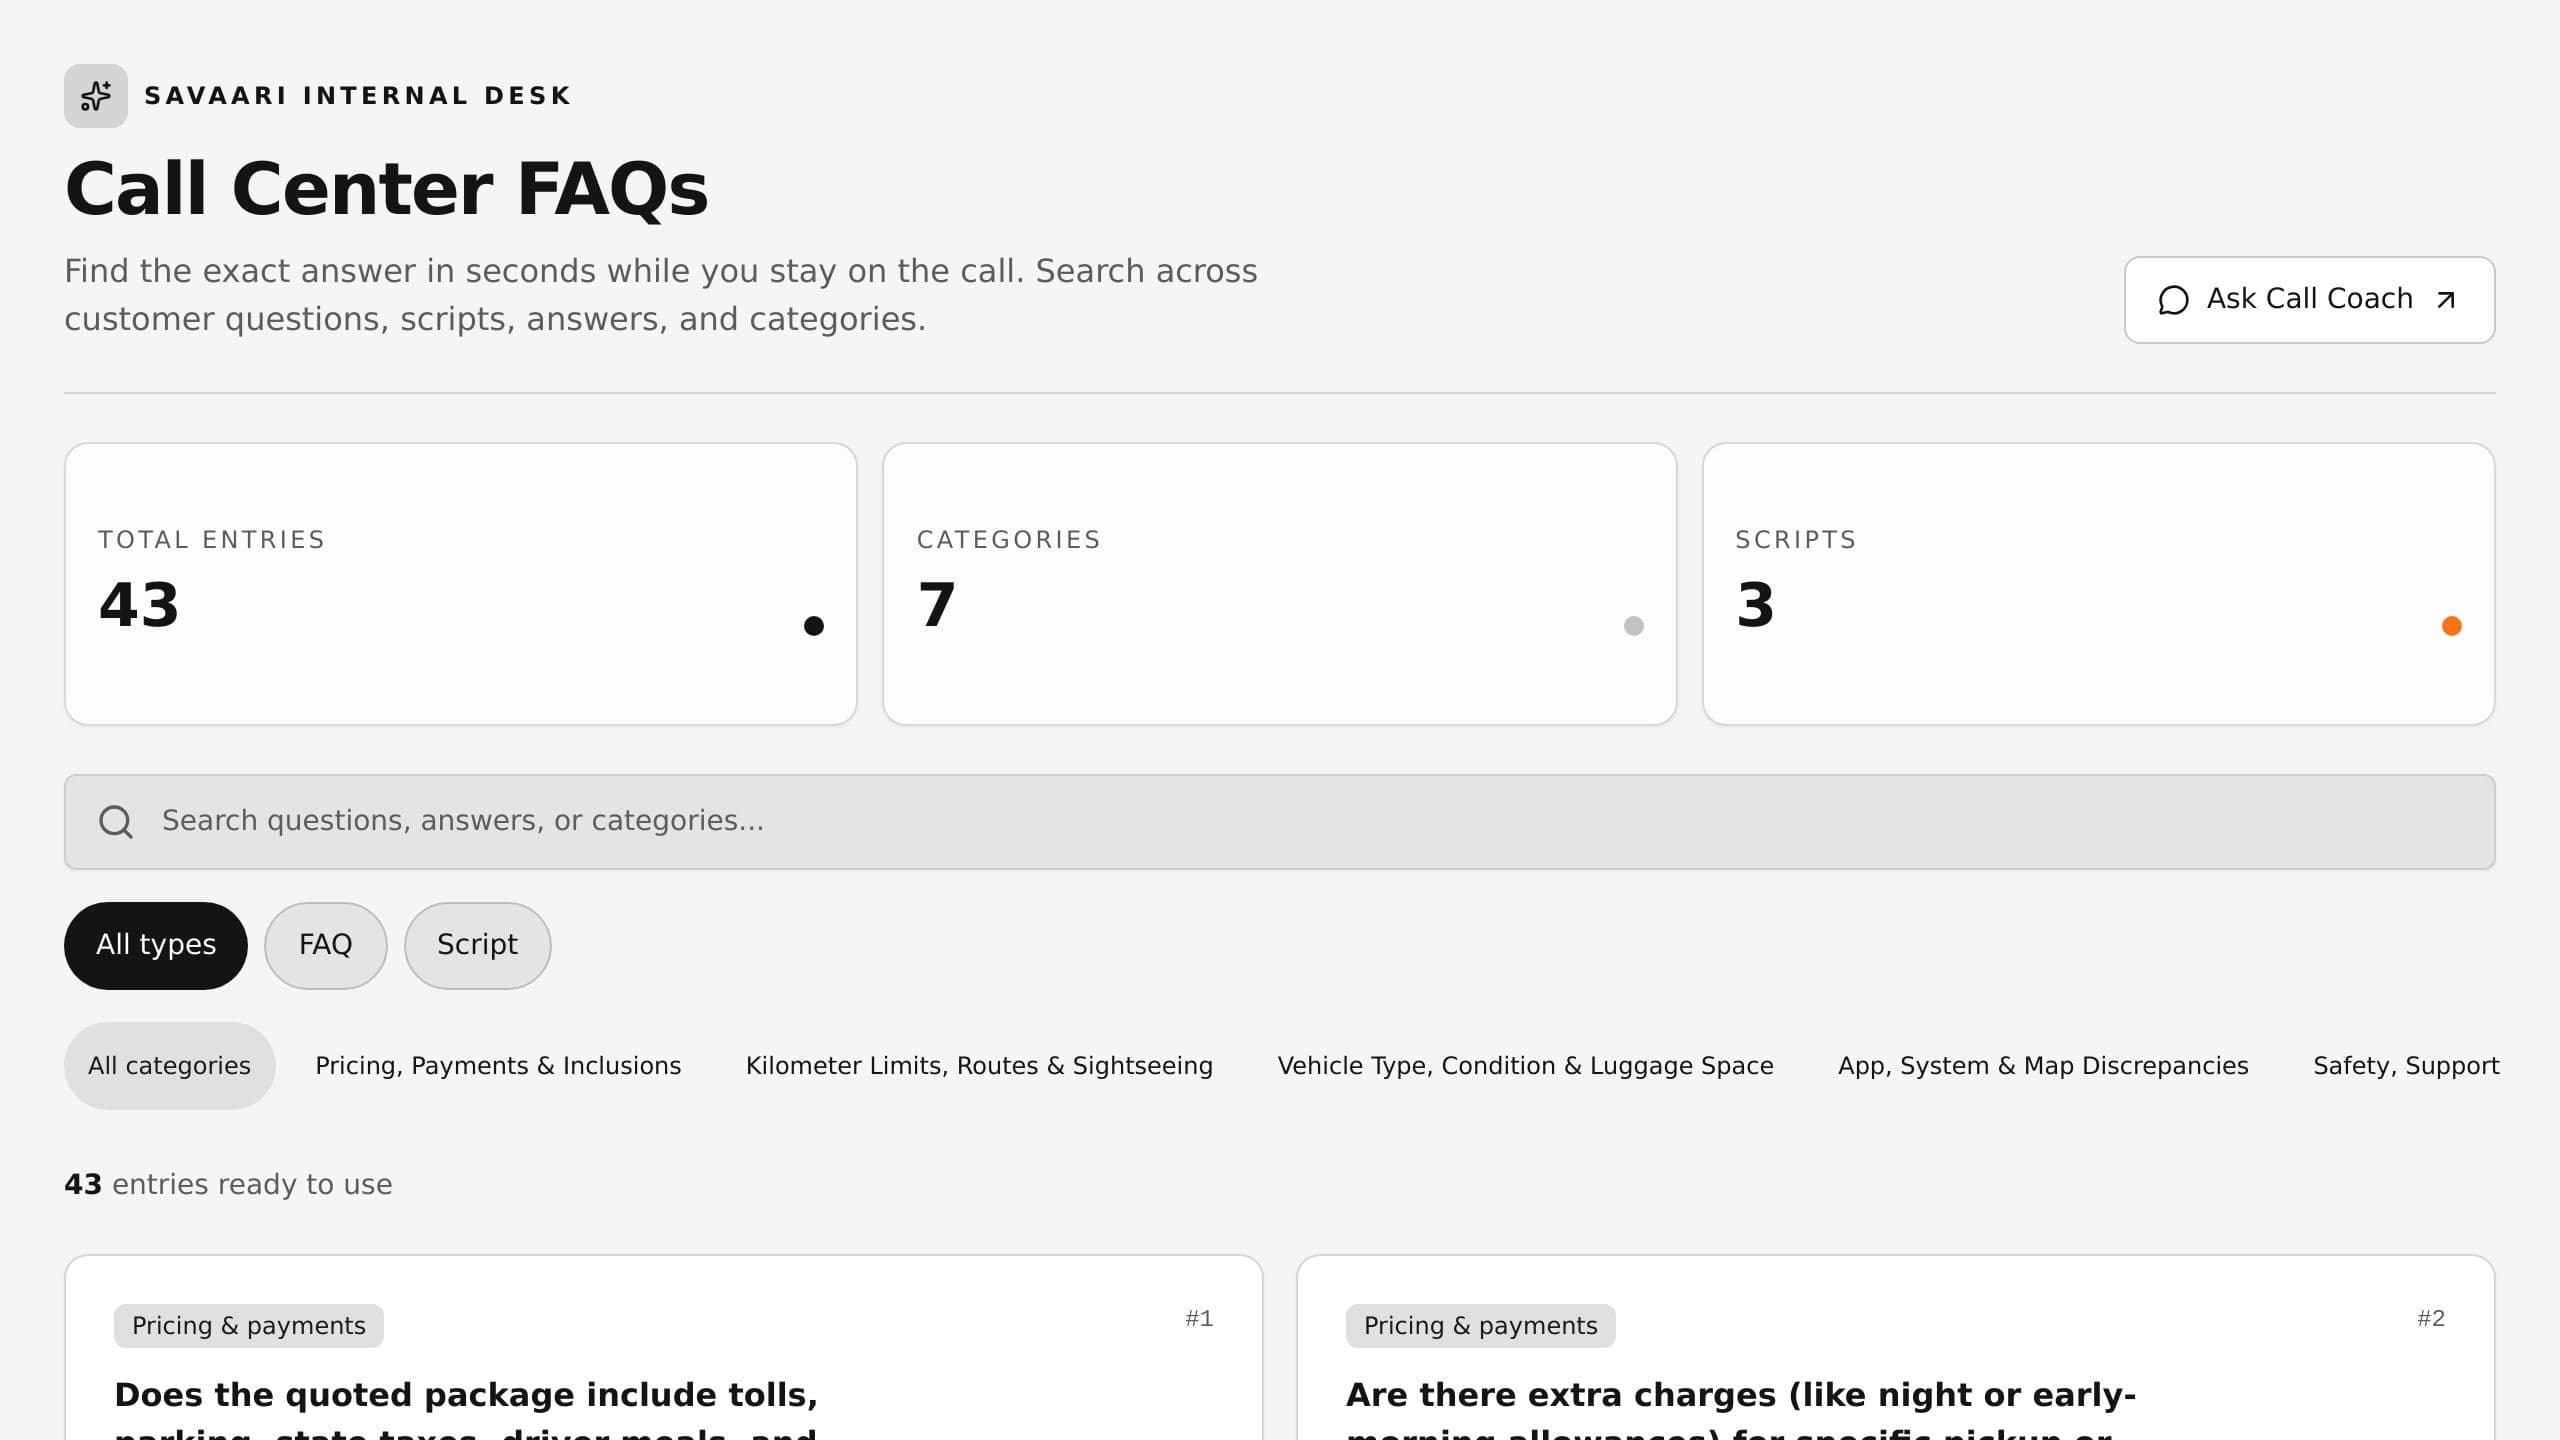Click the gray dot on Categories card
Screen dimensions: 2560x1440
click(x=1634, y=626)
